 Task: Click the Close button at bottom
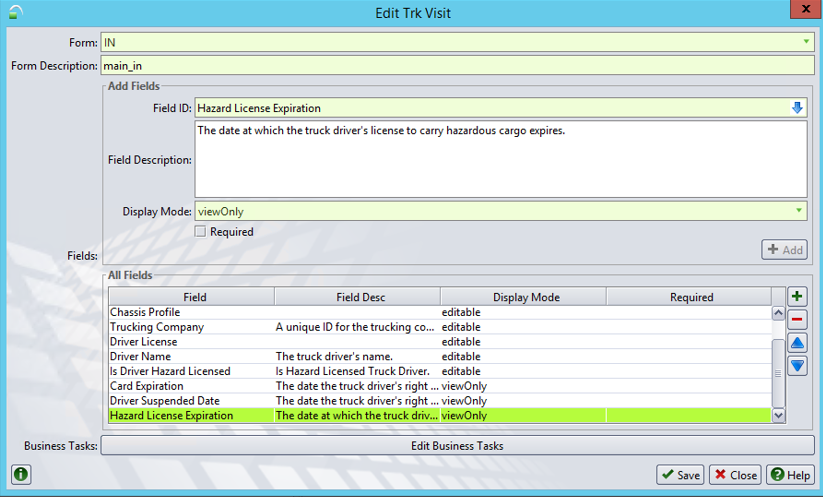(735, 475)
